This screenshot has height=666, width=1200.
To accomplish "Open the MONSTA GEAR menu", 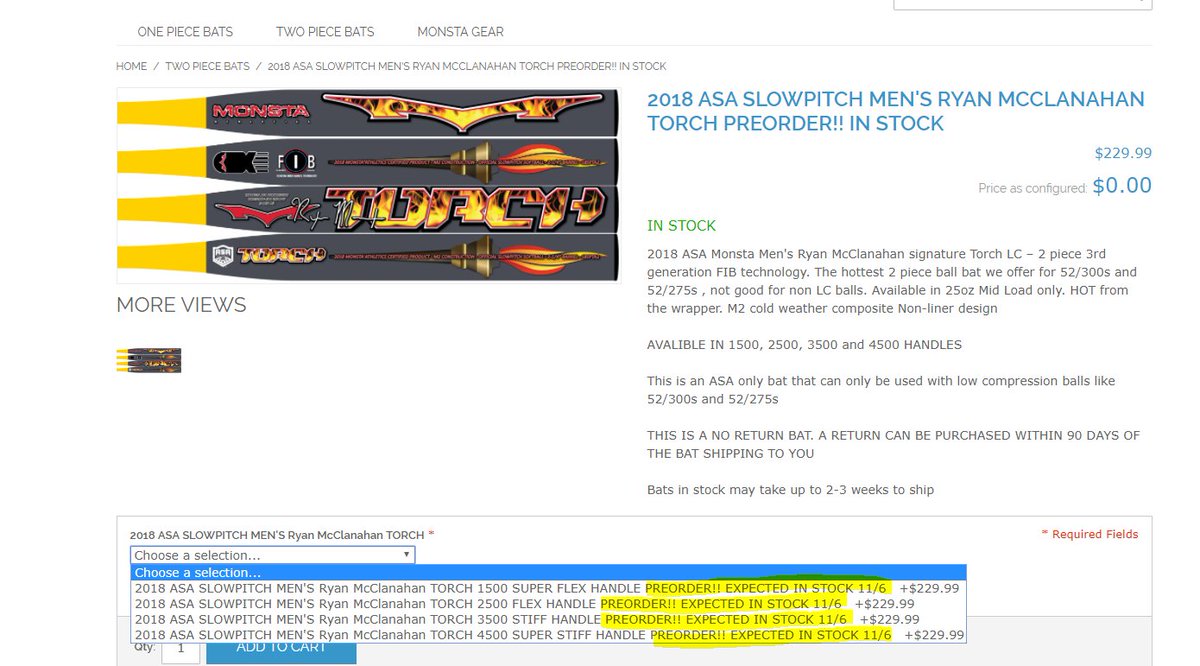I will click(460, 32).
